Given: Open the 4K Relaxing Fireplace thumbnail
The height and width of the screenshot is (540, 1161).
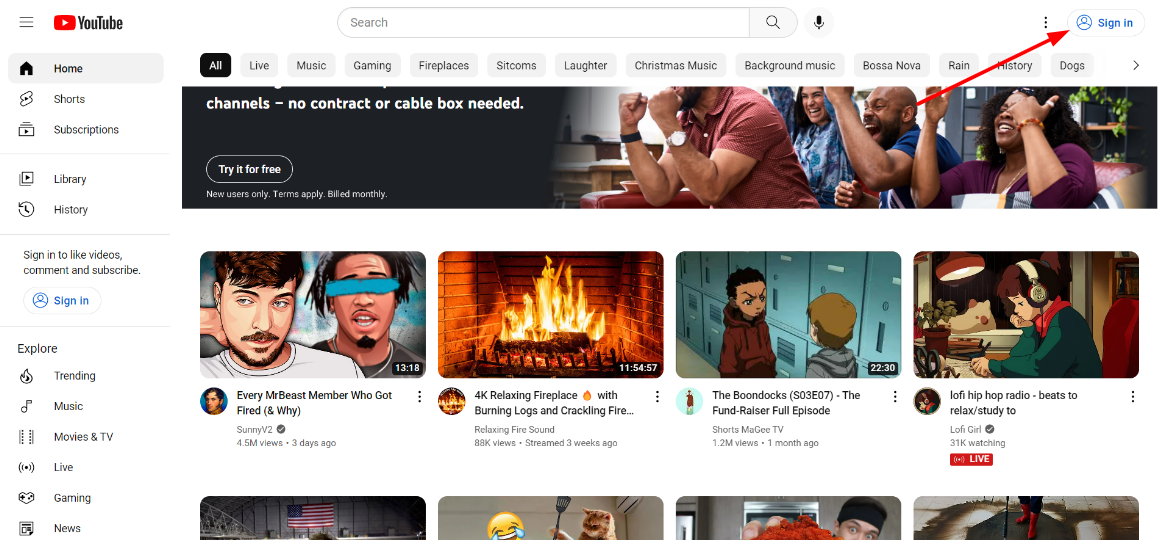Looking at the screenshot, I should coord(550,314).
